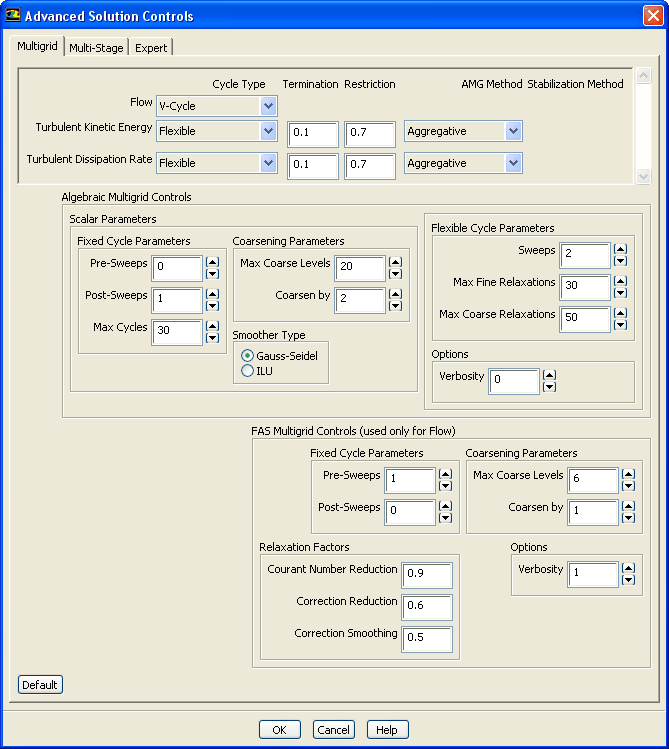This screenshot has height=749, width=669.
Task: Decrease FAS Coarsen by value
Action: (628, 518)
